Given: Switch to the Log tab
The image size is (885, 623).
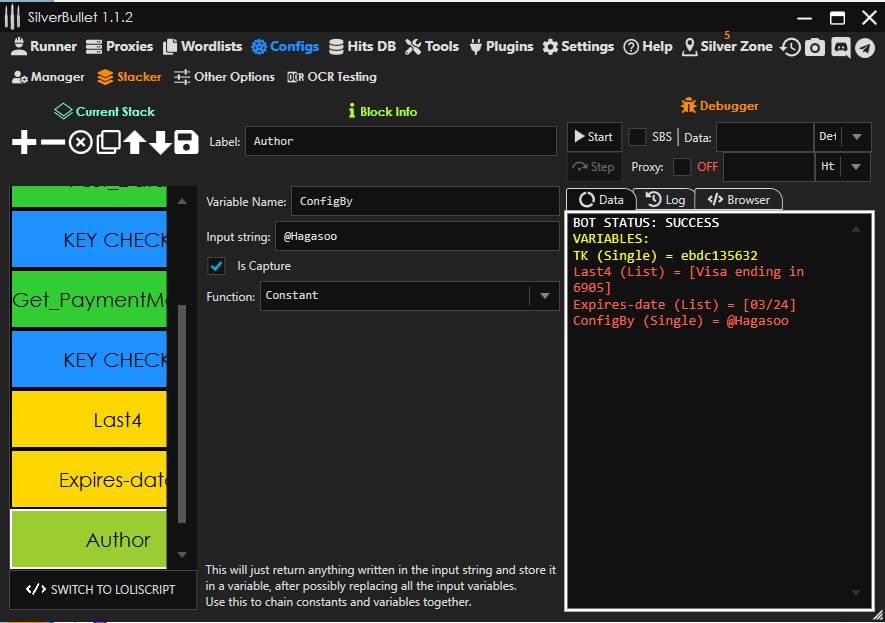Looking at the screenshot, I should coord(665,200).
